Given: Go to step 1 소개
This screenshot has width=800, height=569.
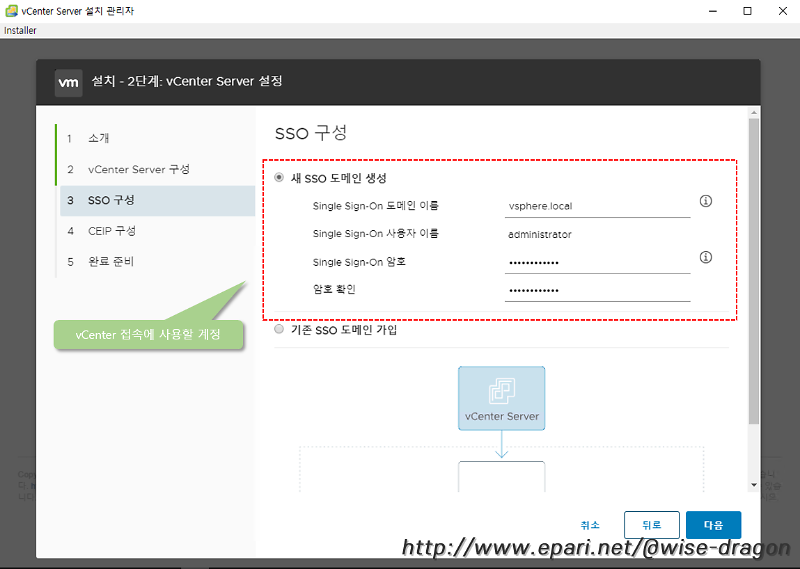Looking at the screenshot, I should pos(156,138).
